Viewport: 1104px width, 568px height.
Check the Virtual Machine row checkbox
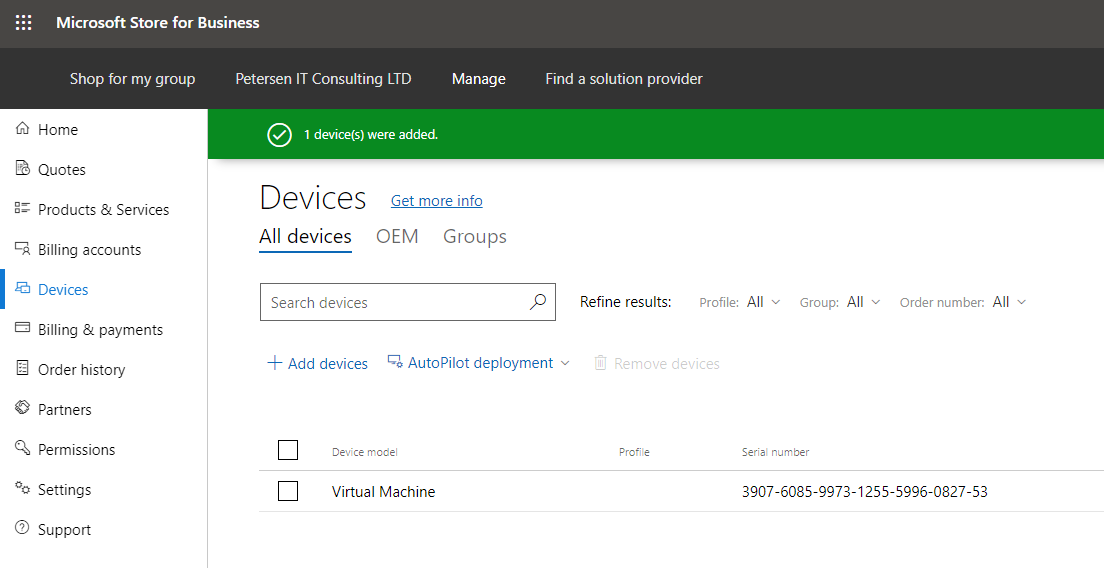288,491
